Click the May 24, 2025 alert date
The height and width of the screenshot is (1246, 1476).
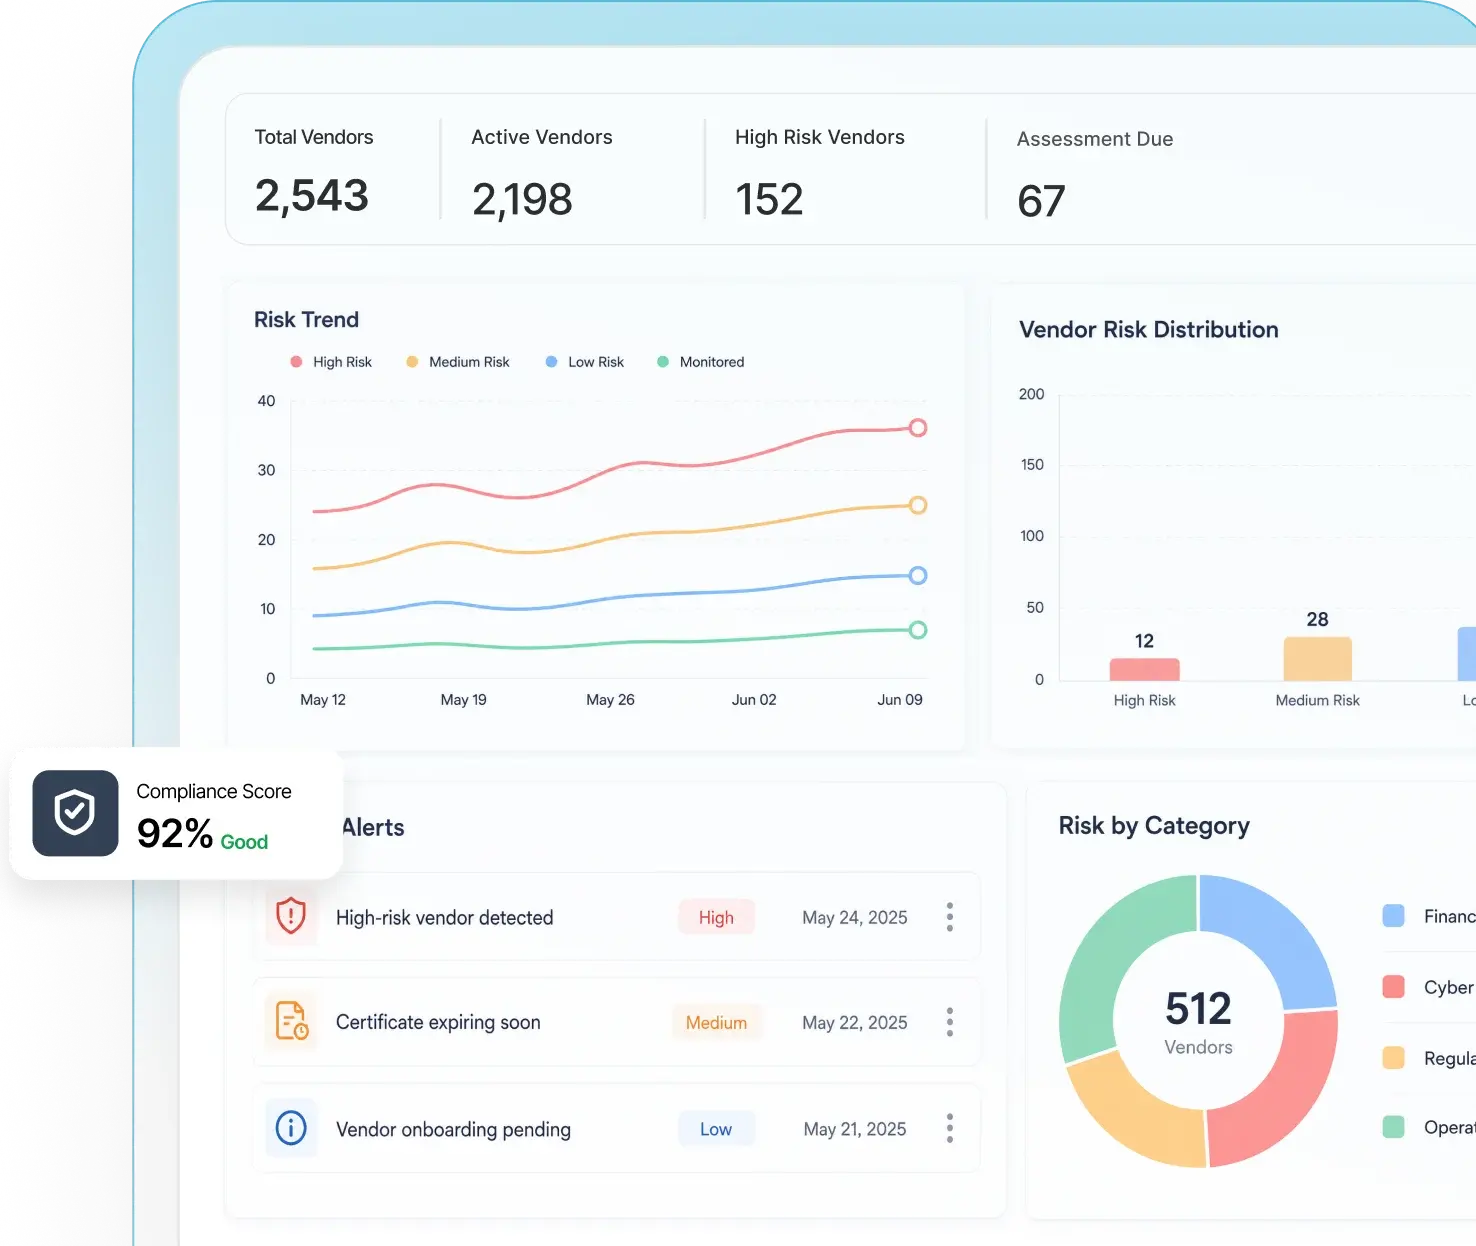point(855,917)
